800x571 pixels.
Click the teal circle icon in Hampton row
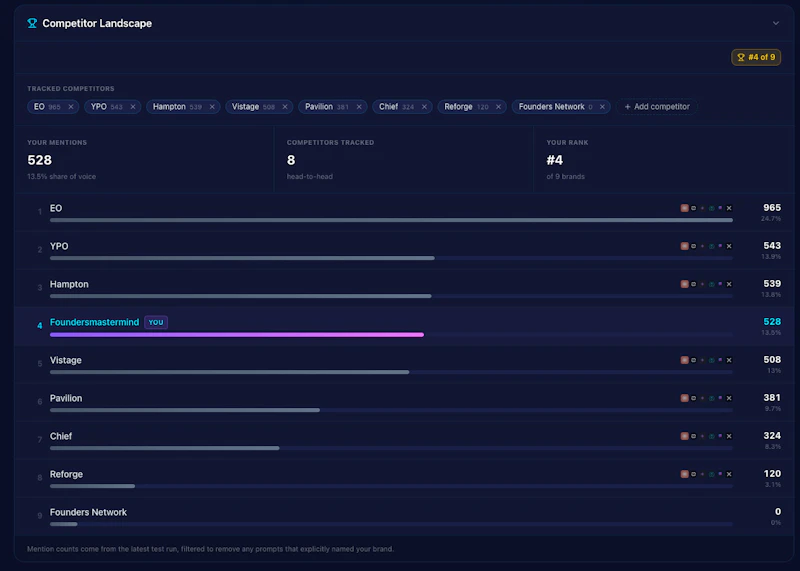coord(711,284)
